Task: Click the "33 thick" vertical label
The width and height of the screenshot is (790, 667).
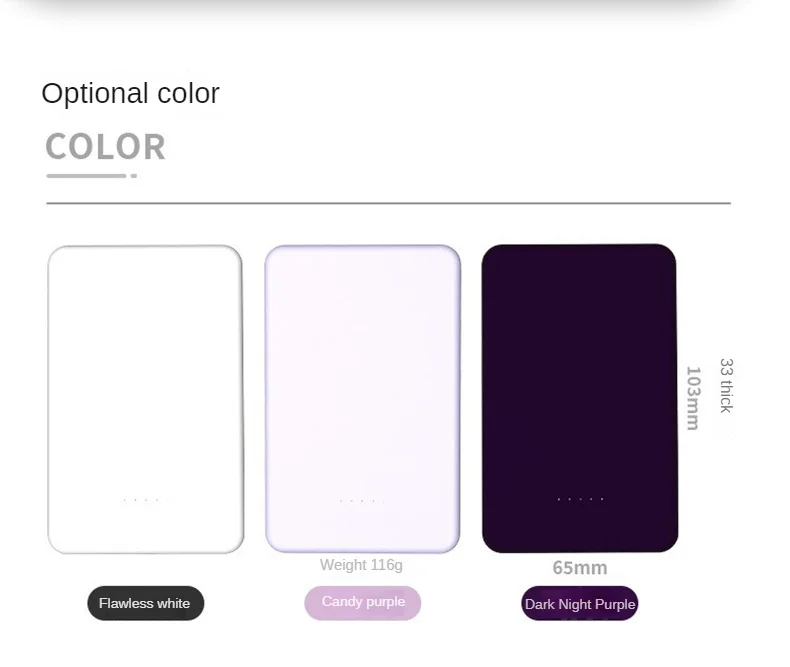Action: 726,385
